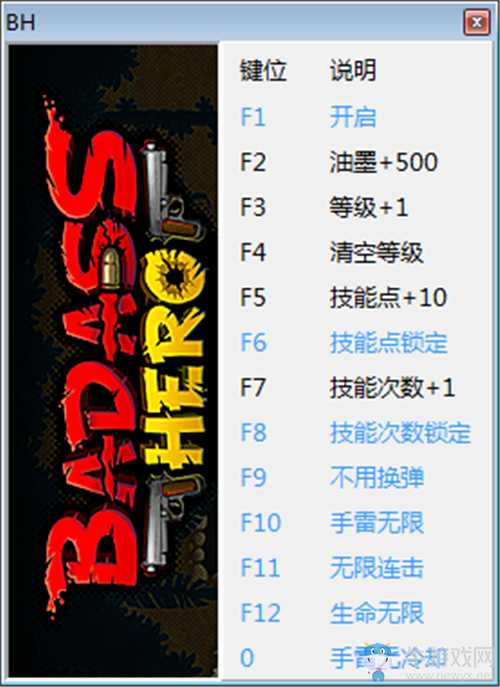The width and height of the screenshot is (500, 687).
Task: Enable the 技能次数锁定 option
Action: click(x=401, y=432)
